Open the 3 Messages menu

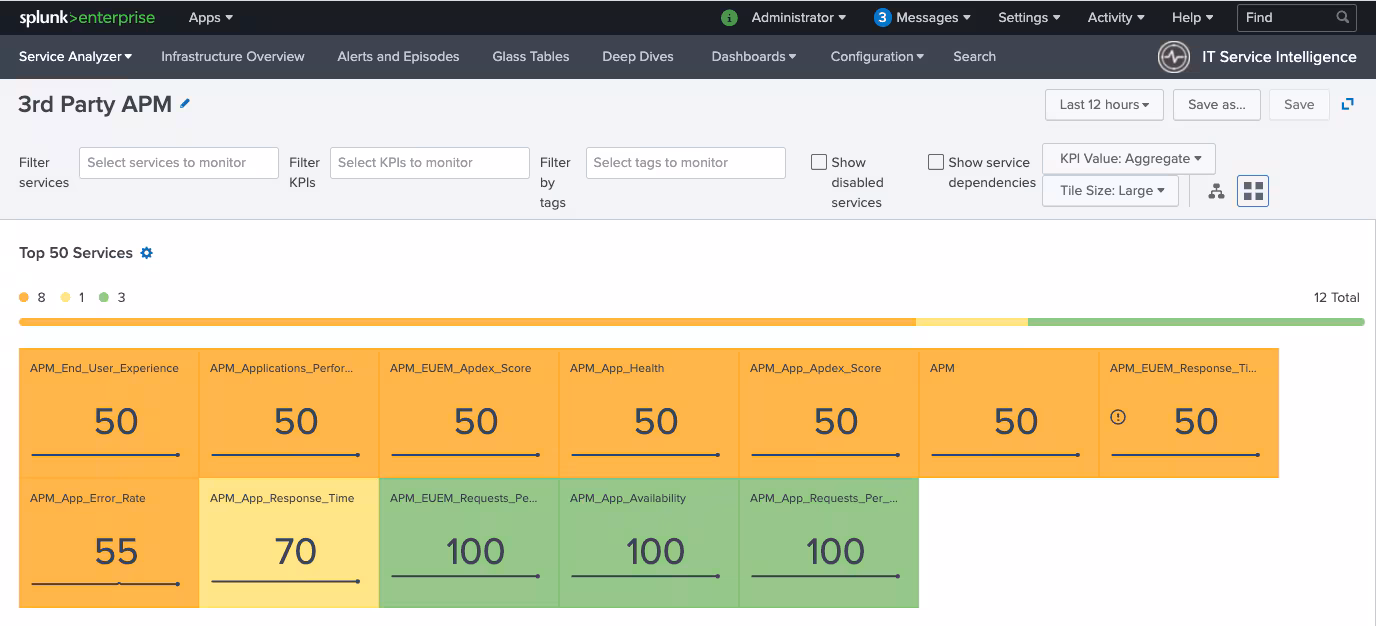tap(922, 18)
